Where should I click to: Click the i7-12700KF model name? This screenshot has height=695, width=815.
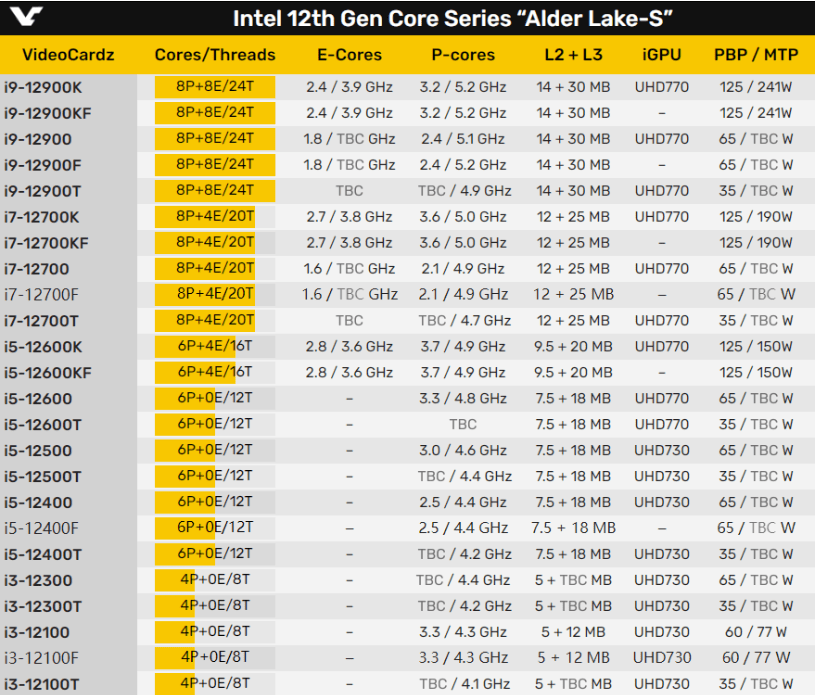46,243
